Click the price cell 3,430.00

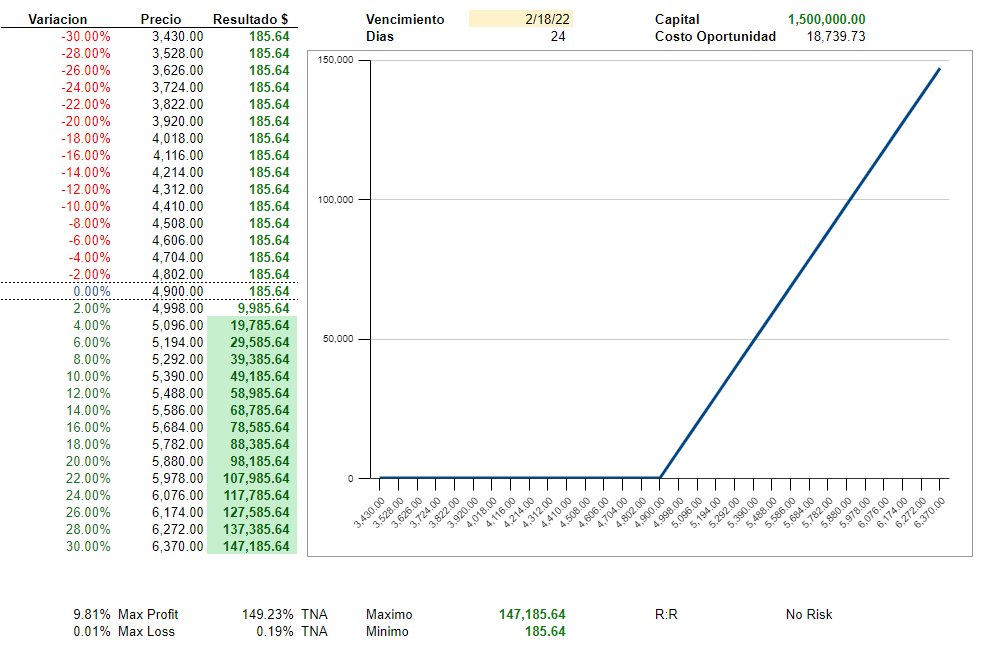[x=177, y=36]
